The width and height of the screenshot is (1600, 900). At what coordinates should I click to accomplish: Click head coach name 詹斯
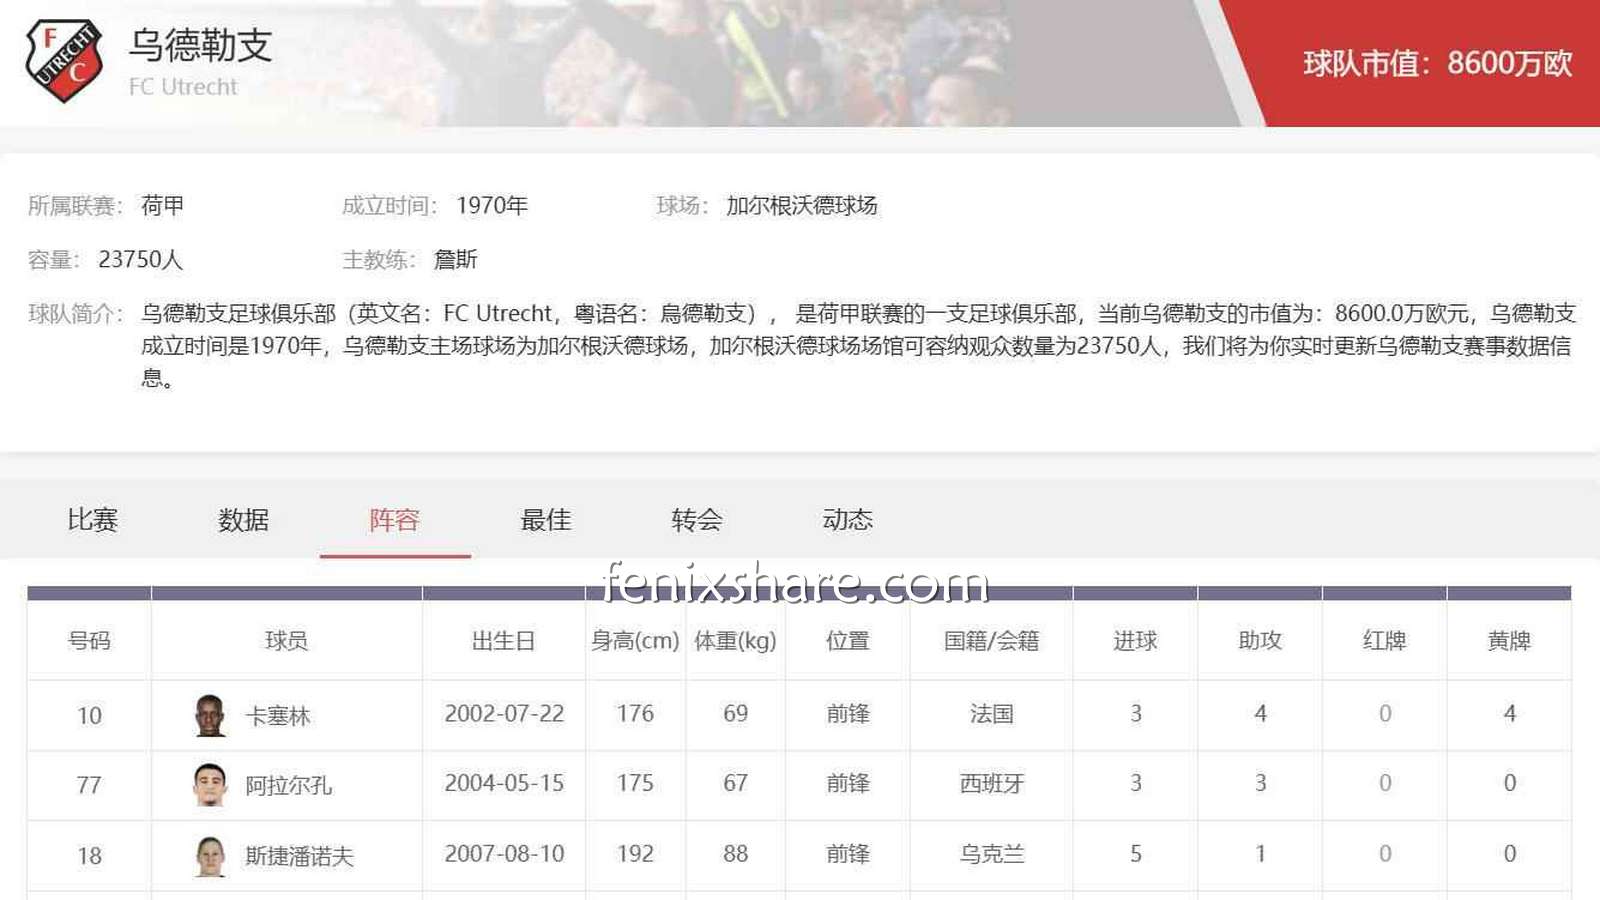click(x=456, y=259)
